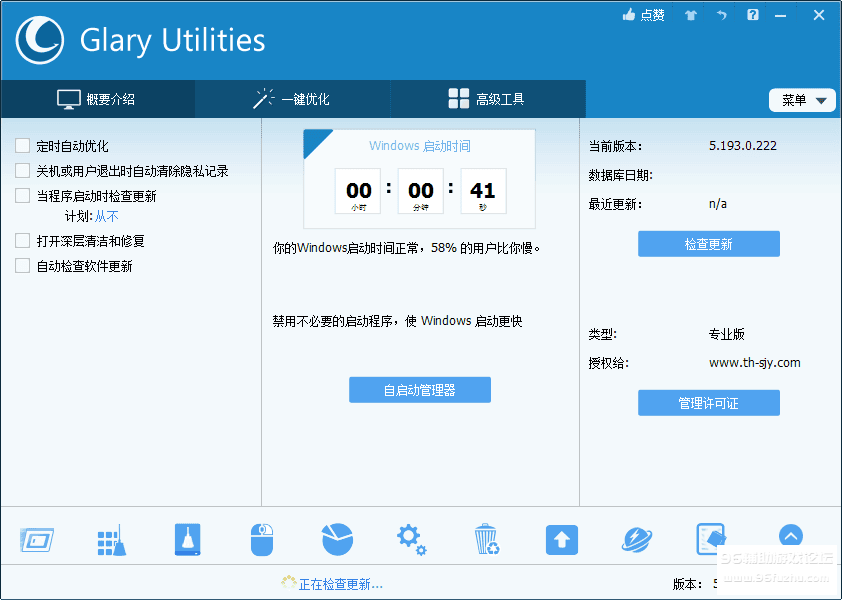This screenshot has width=842, height=600.
Task: Expand the bottom toolbar with up chevron
Action: [x=790, y=537]
